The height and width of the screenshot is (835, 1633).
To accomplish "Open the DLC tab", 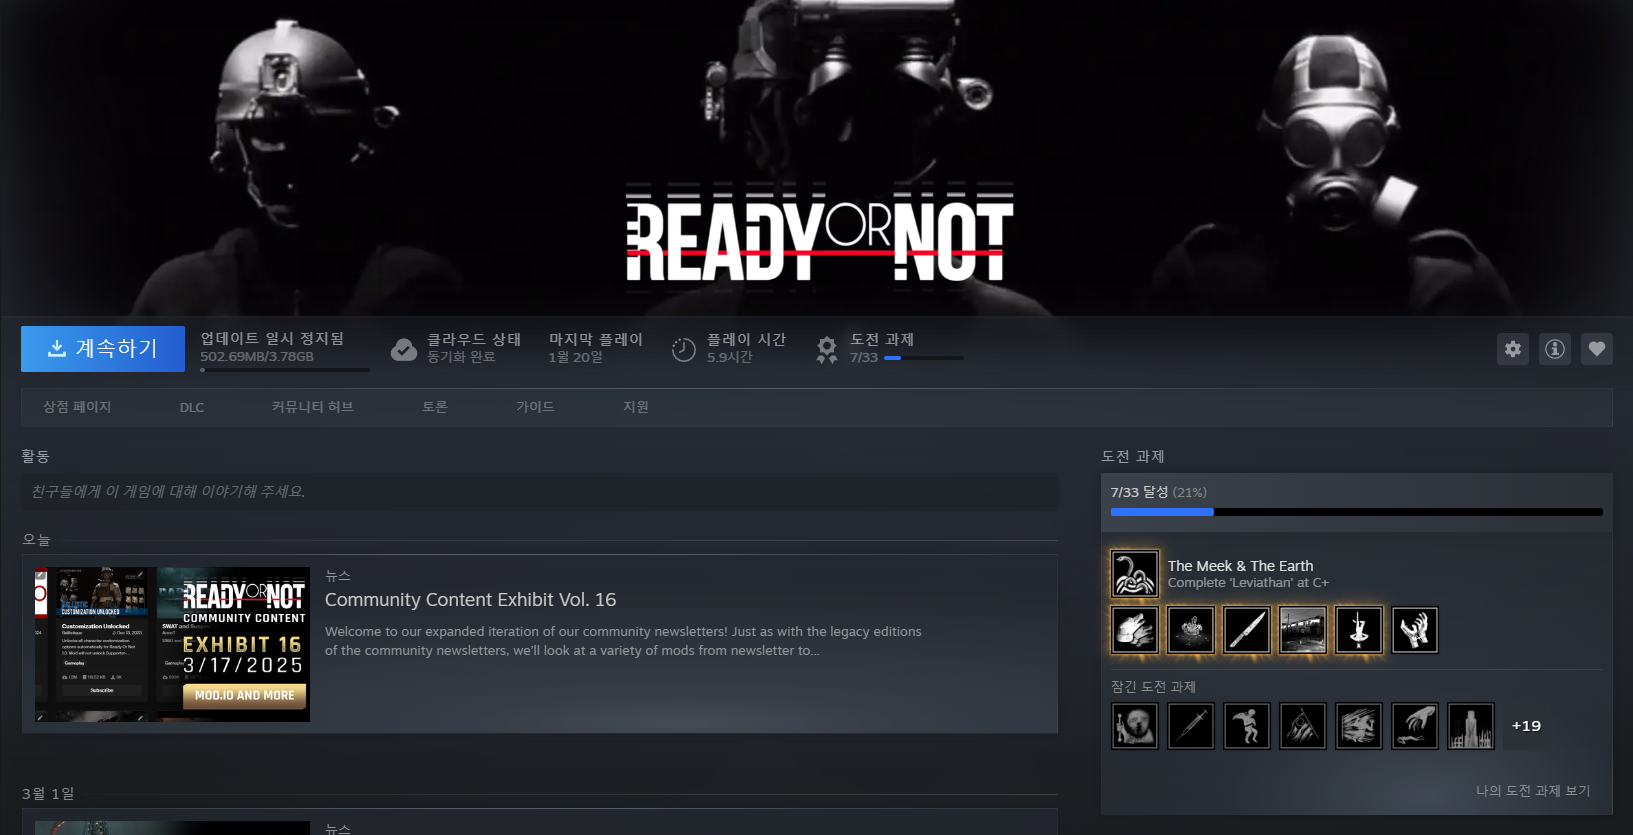I will pyautogui.click(x=192, y=407).
